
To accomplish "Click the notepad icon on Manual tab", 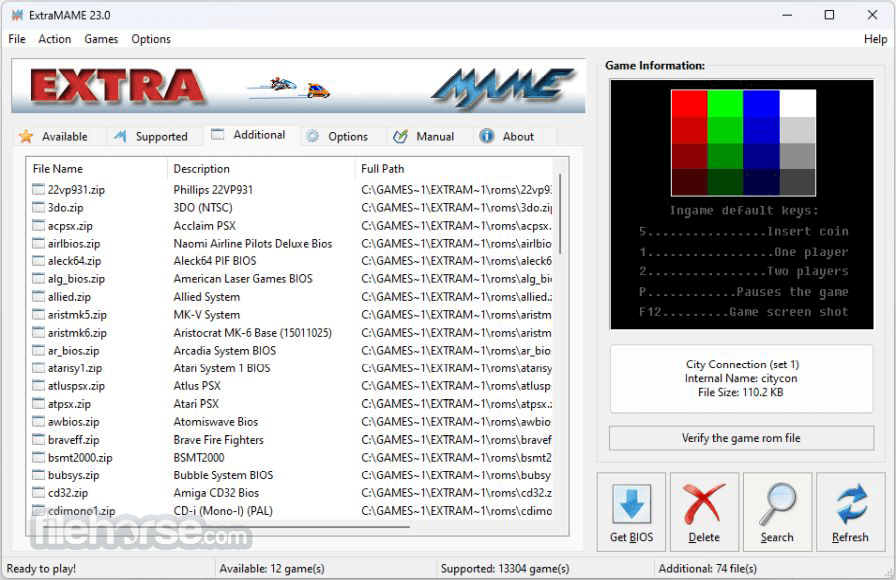I will [x=401, y=136].
